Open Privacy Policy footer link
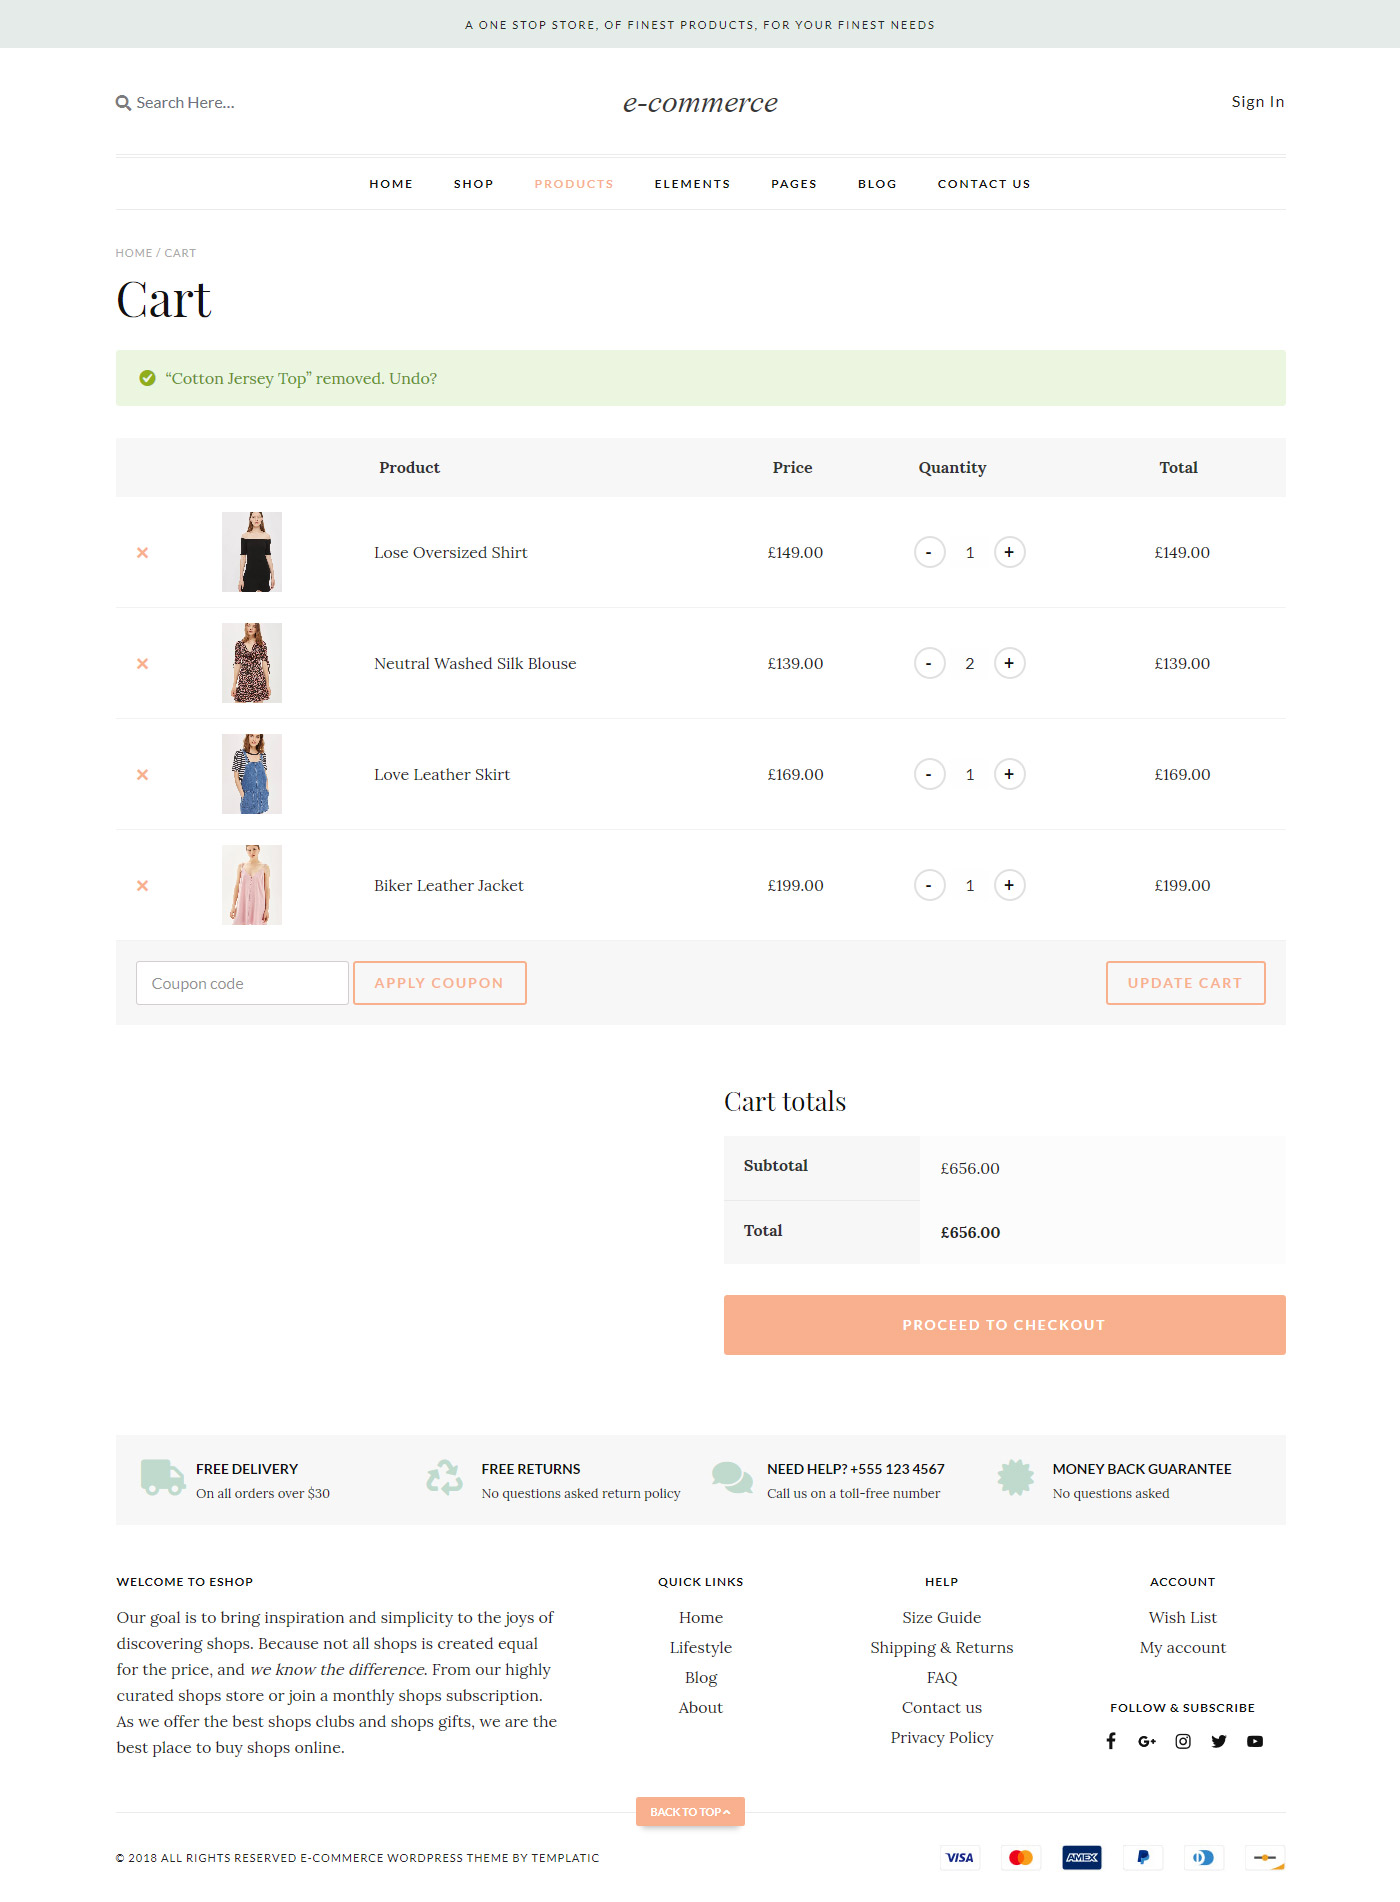The image size is (1400, 1902). (x=942, y=1737)
